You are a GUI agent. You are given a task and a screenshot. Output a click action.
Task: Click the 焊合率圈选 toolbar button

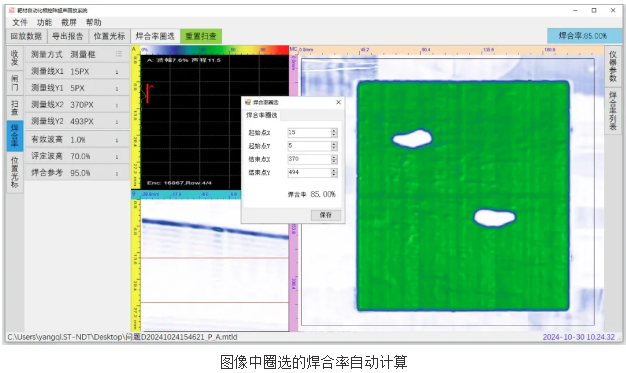[155, 36]
